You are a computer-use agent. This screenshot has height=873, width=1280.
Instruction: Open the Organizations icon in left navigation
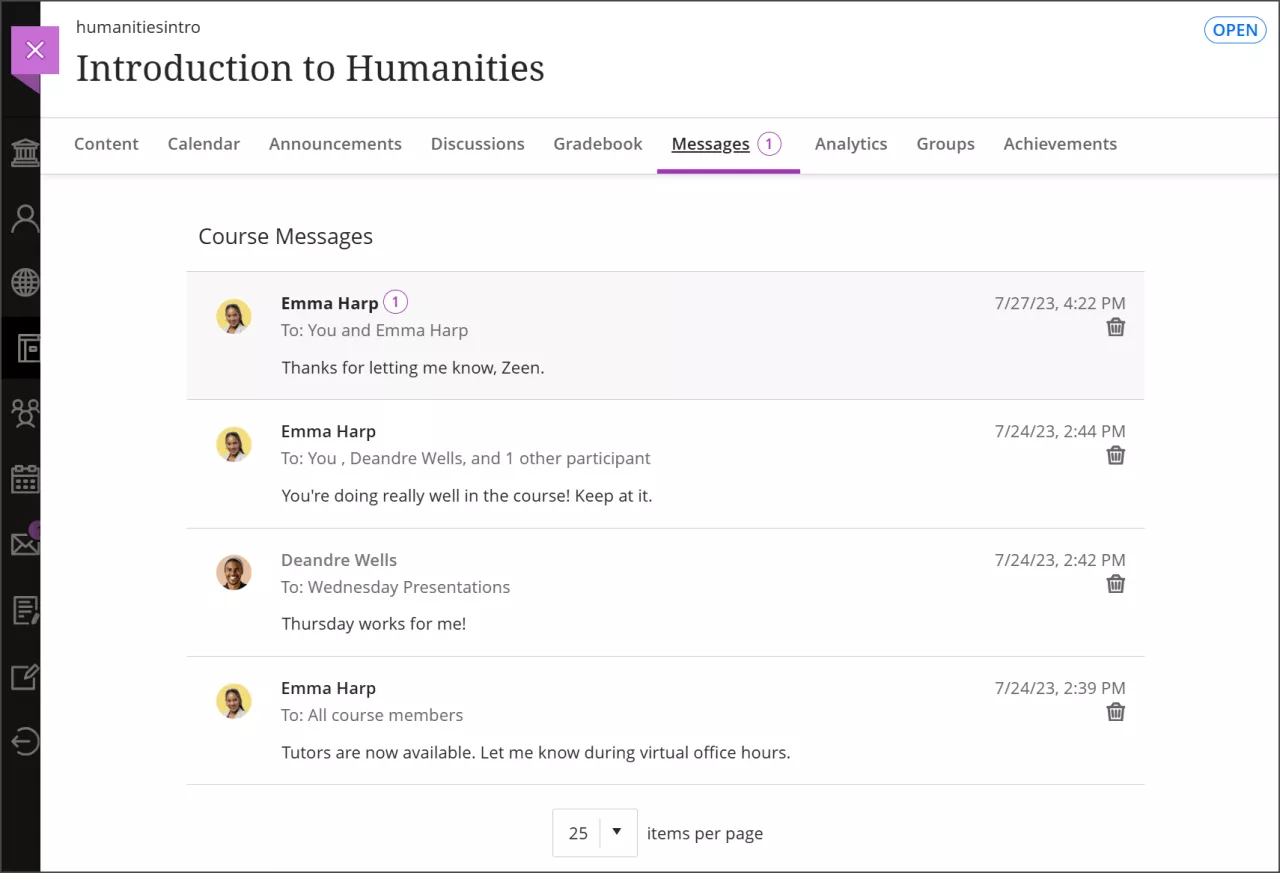tap(24, 413)
